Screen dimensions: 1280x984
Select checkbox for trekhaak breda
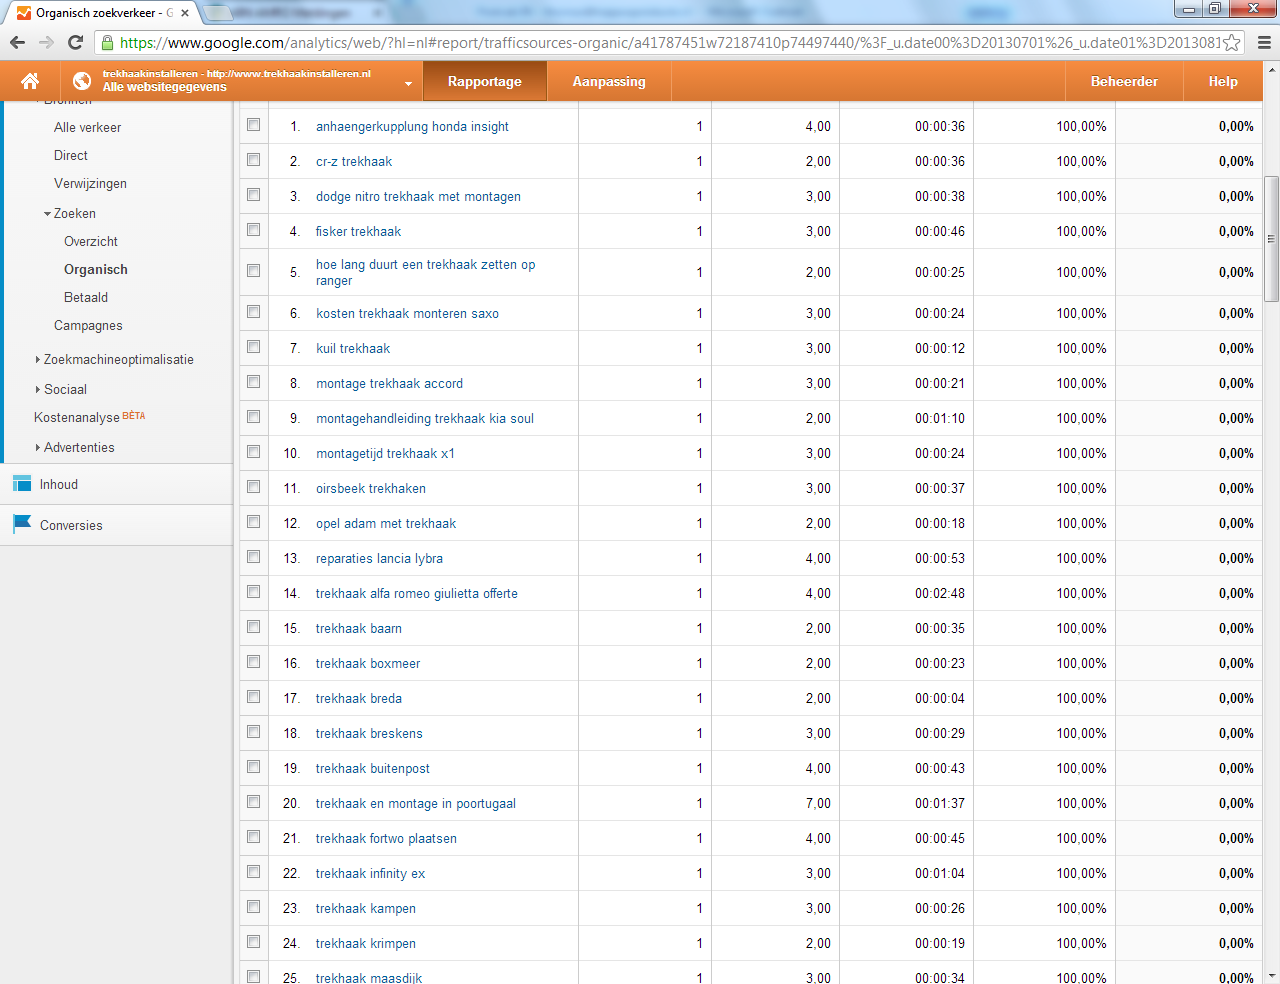[x=254, y=697]
